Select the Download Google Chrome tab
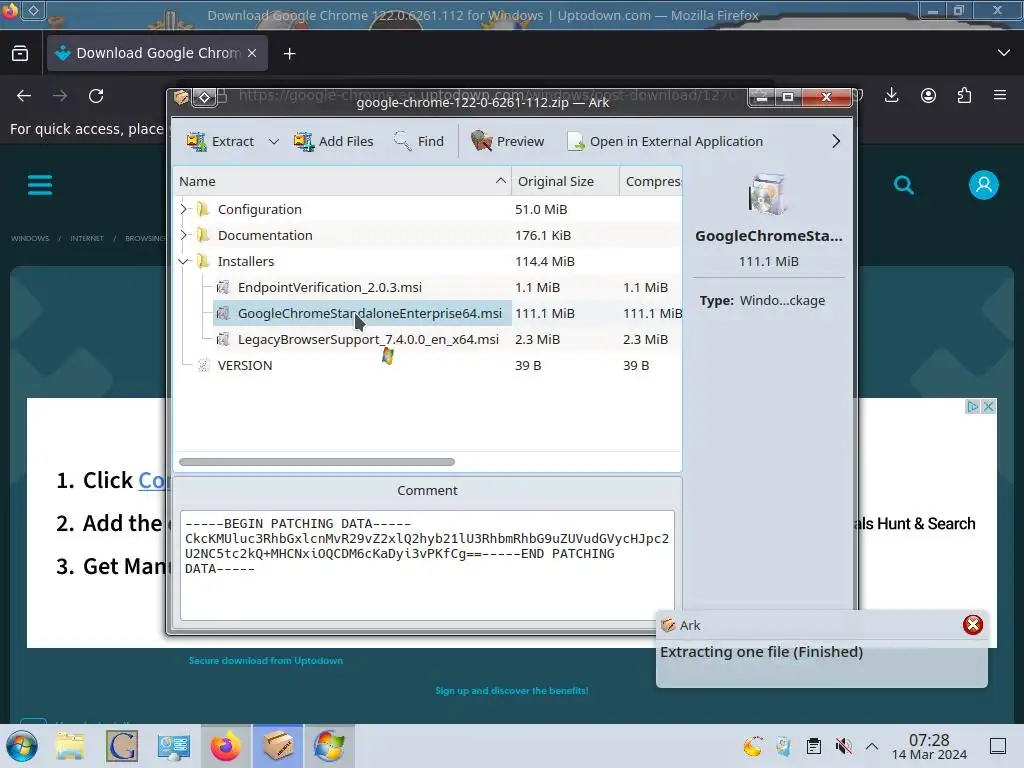 coord(157,54)
